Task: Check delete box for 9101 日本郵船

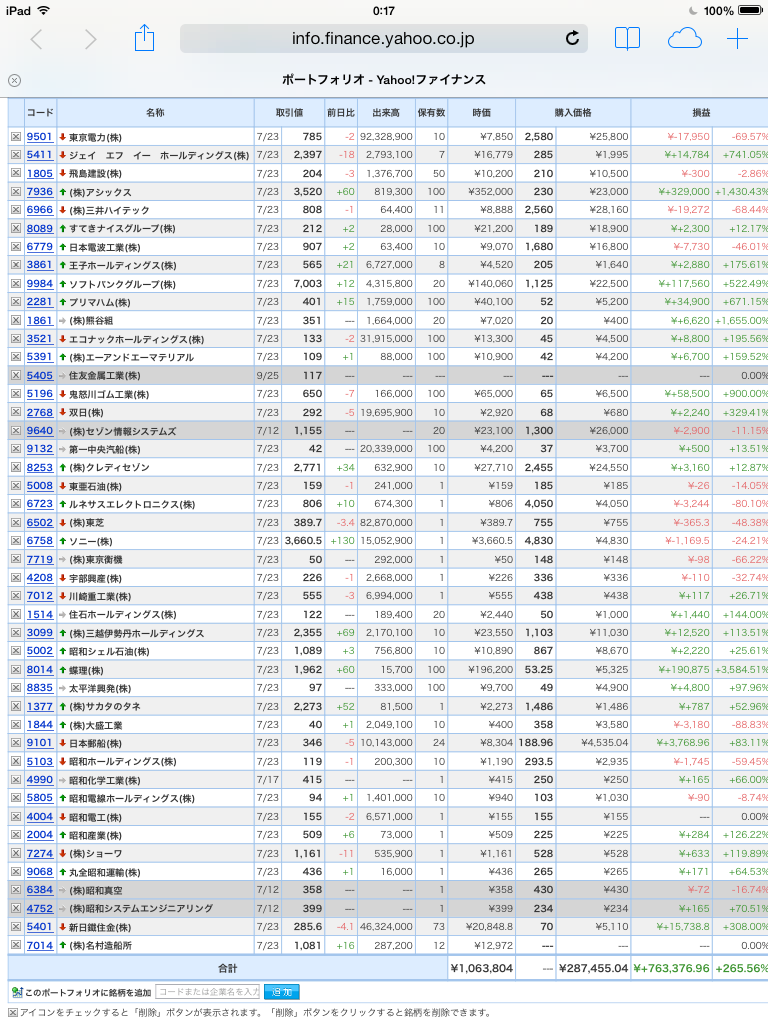Action: click(16, 743)
